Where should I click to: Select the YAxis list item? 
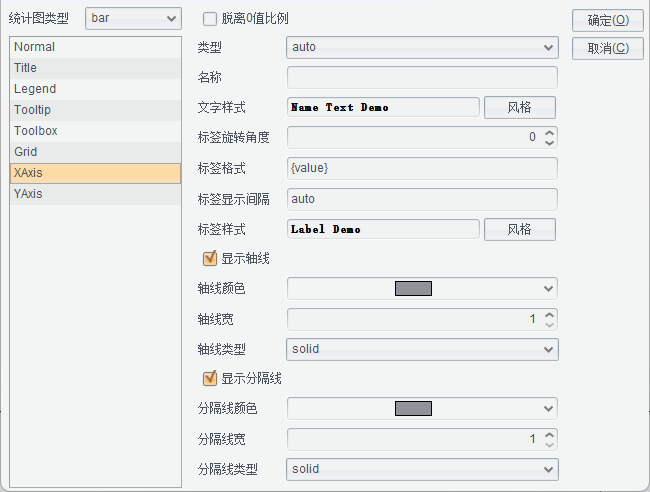tap(94, 194)
